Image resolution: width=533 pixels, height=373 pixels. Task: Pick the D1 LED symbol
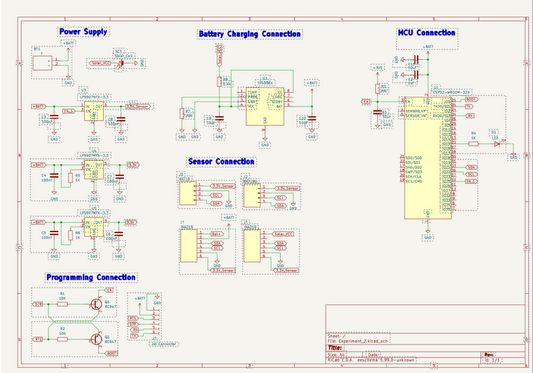tap(497, 144)
